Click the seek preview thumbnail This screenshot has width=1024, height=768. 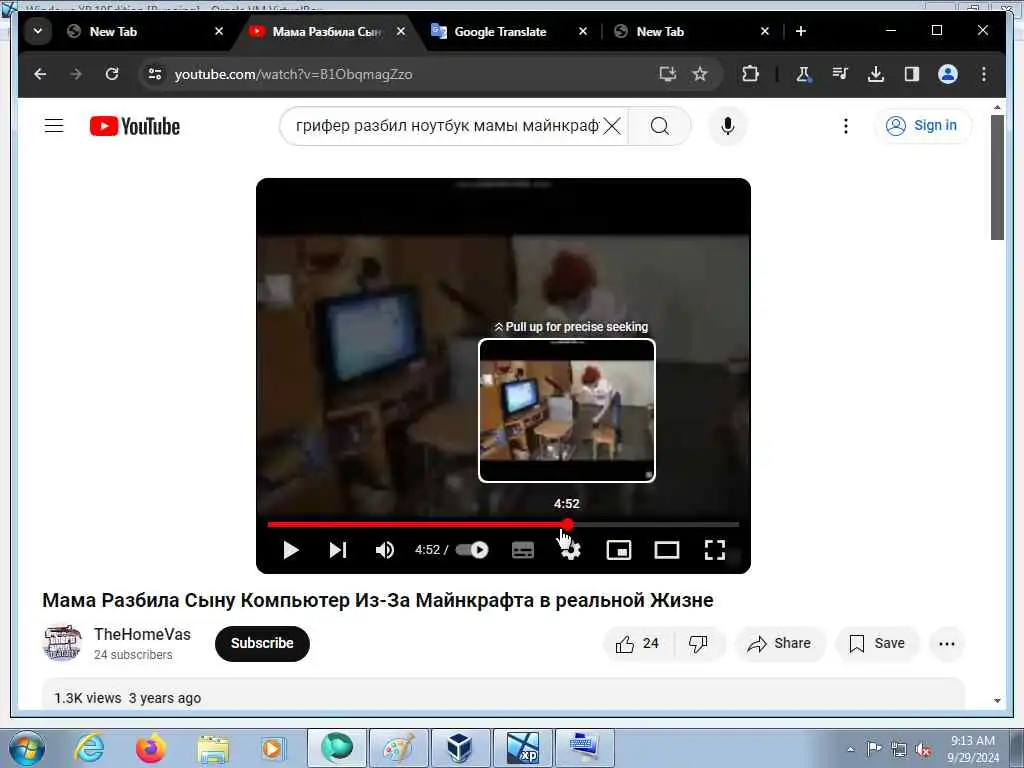[567, 411]
